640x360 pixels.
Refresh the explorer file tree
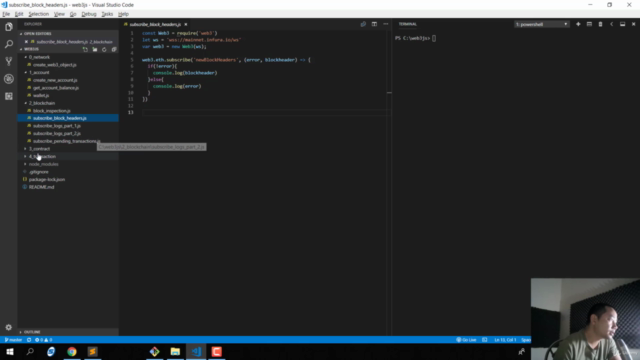(x=104, y=49)
